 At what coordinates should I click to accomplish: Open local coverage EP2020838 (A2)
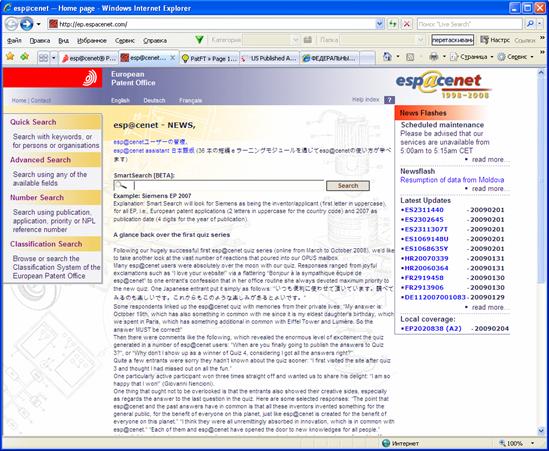[433, 329]
